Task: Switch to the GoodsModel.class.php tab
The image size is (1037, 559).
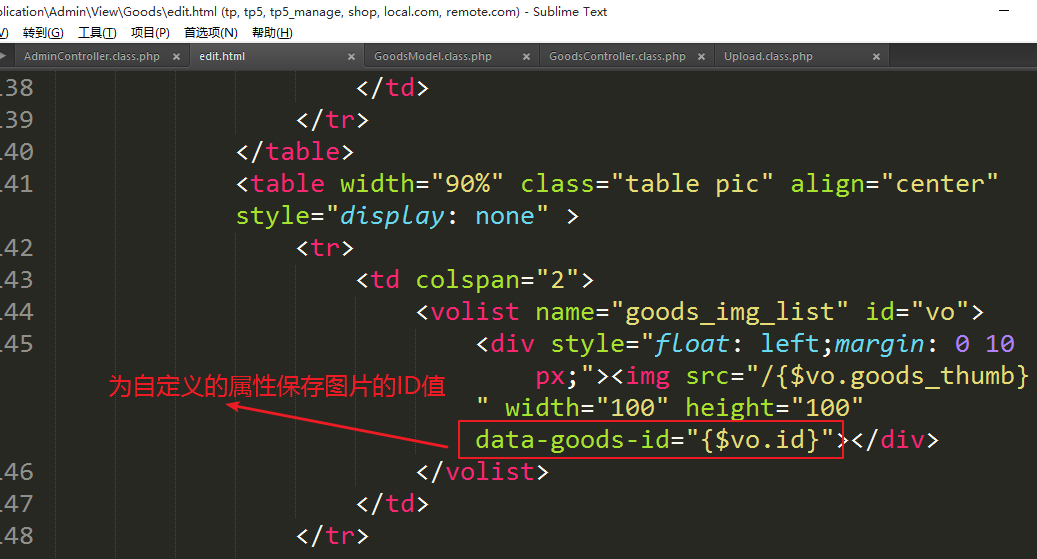Action: point(433,57)
